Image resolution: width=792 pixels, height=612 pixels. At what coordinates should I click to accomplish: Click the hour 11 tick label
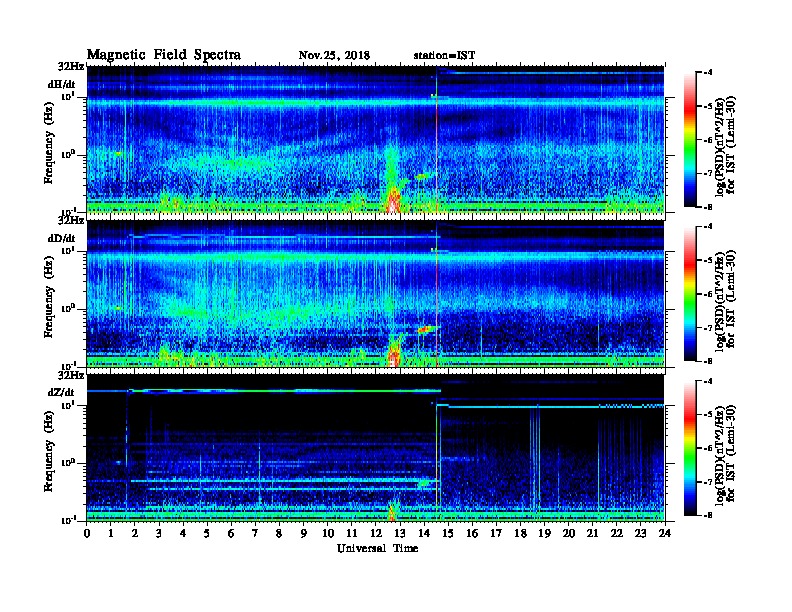[352, 534]
